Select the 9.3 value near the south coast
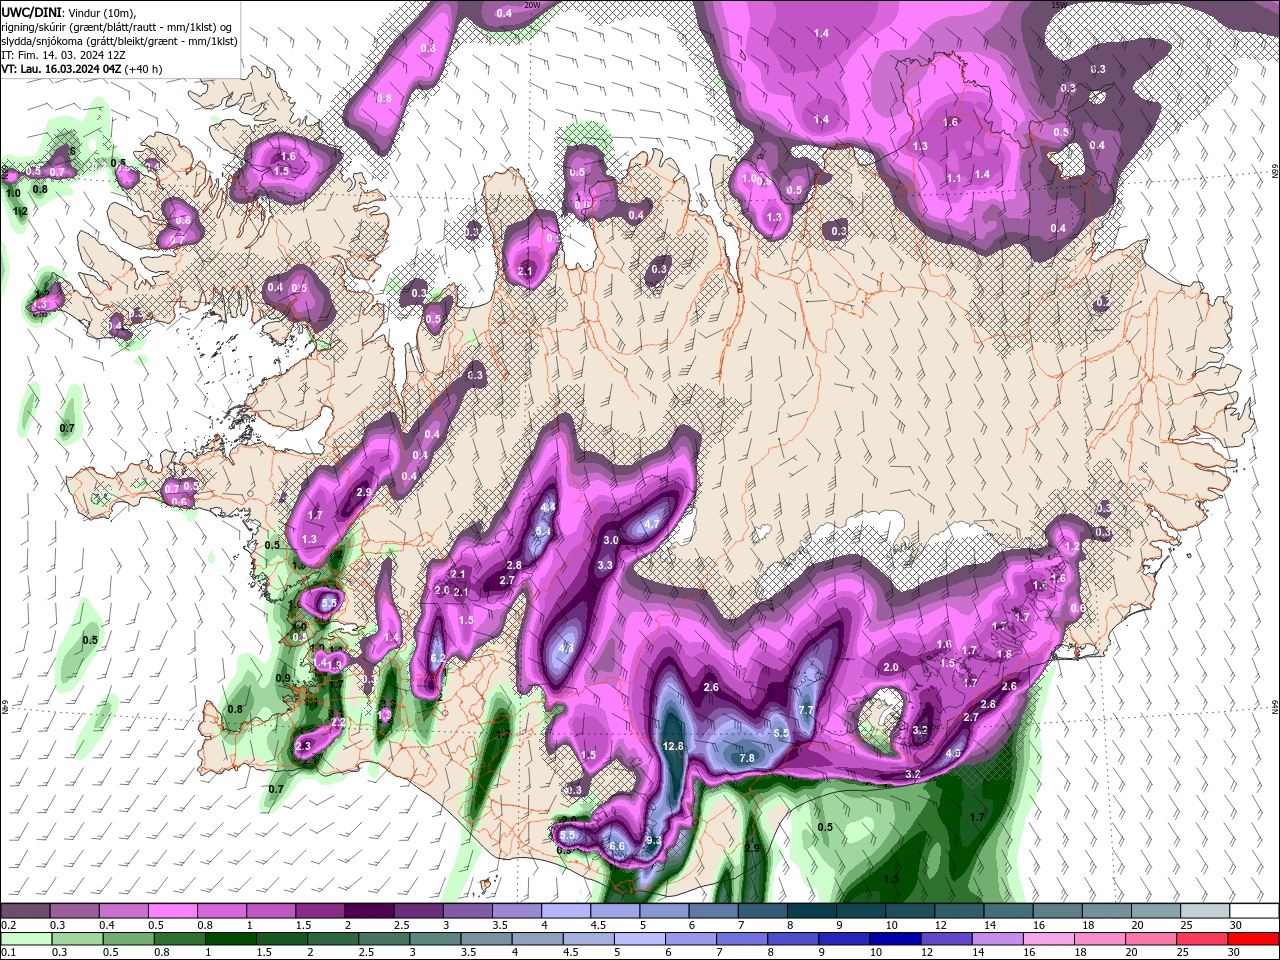 point(654,841)
